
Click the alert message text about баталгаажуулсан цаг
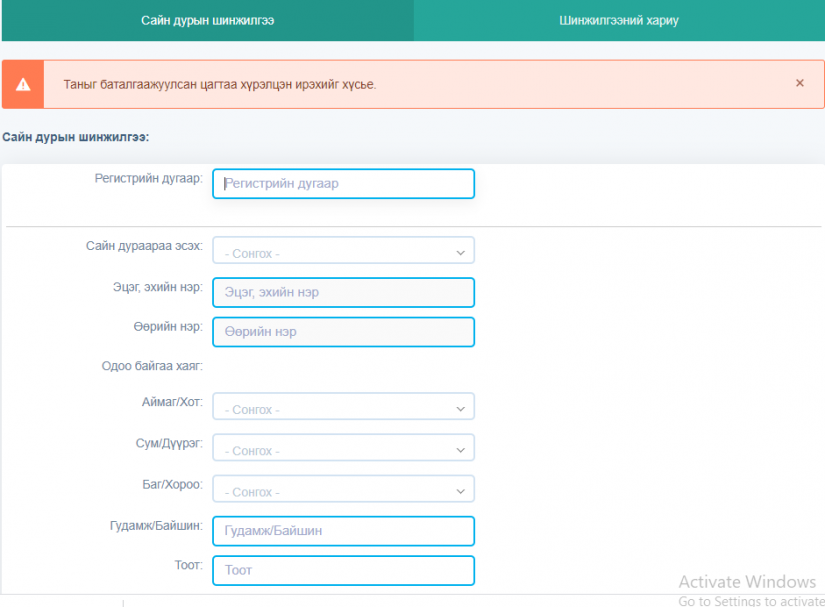[x=220, y=85]
